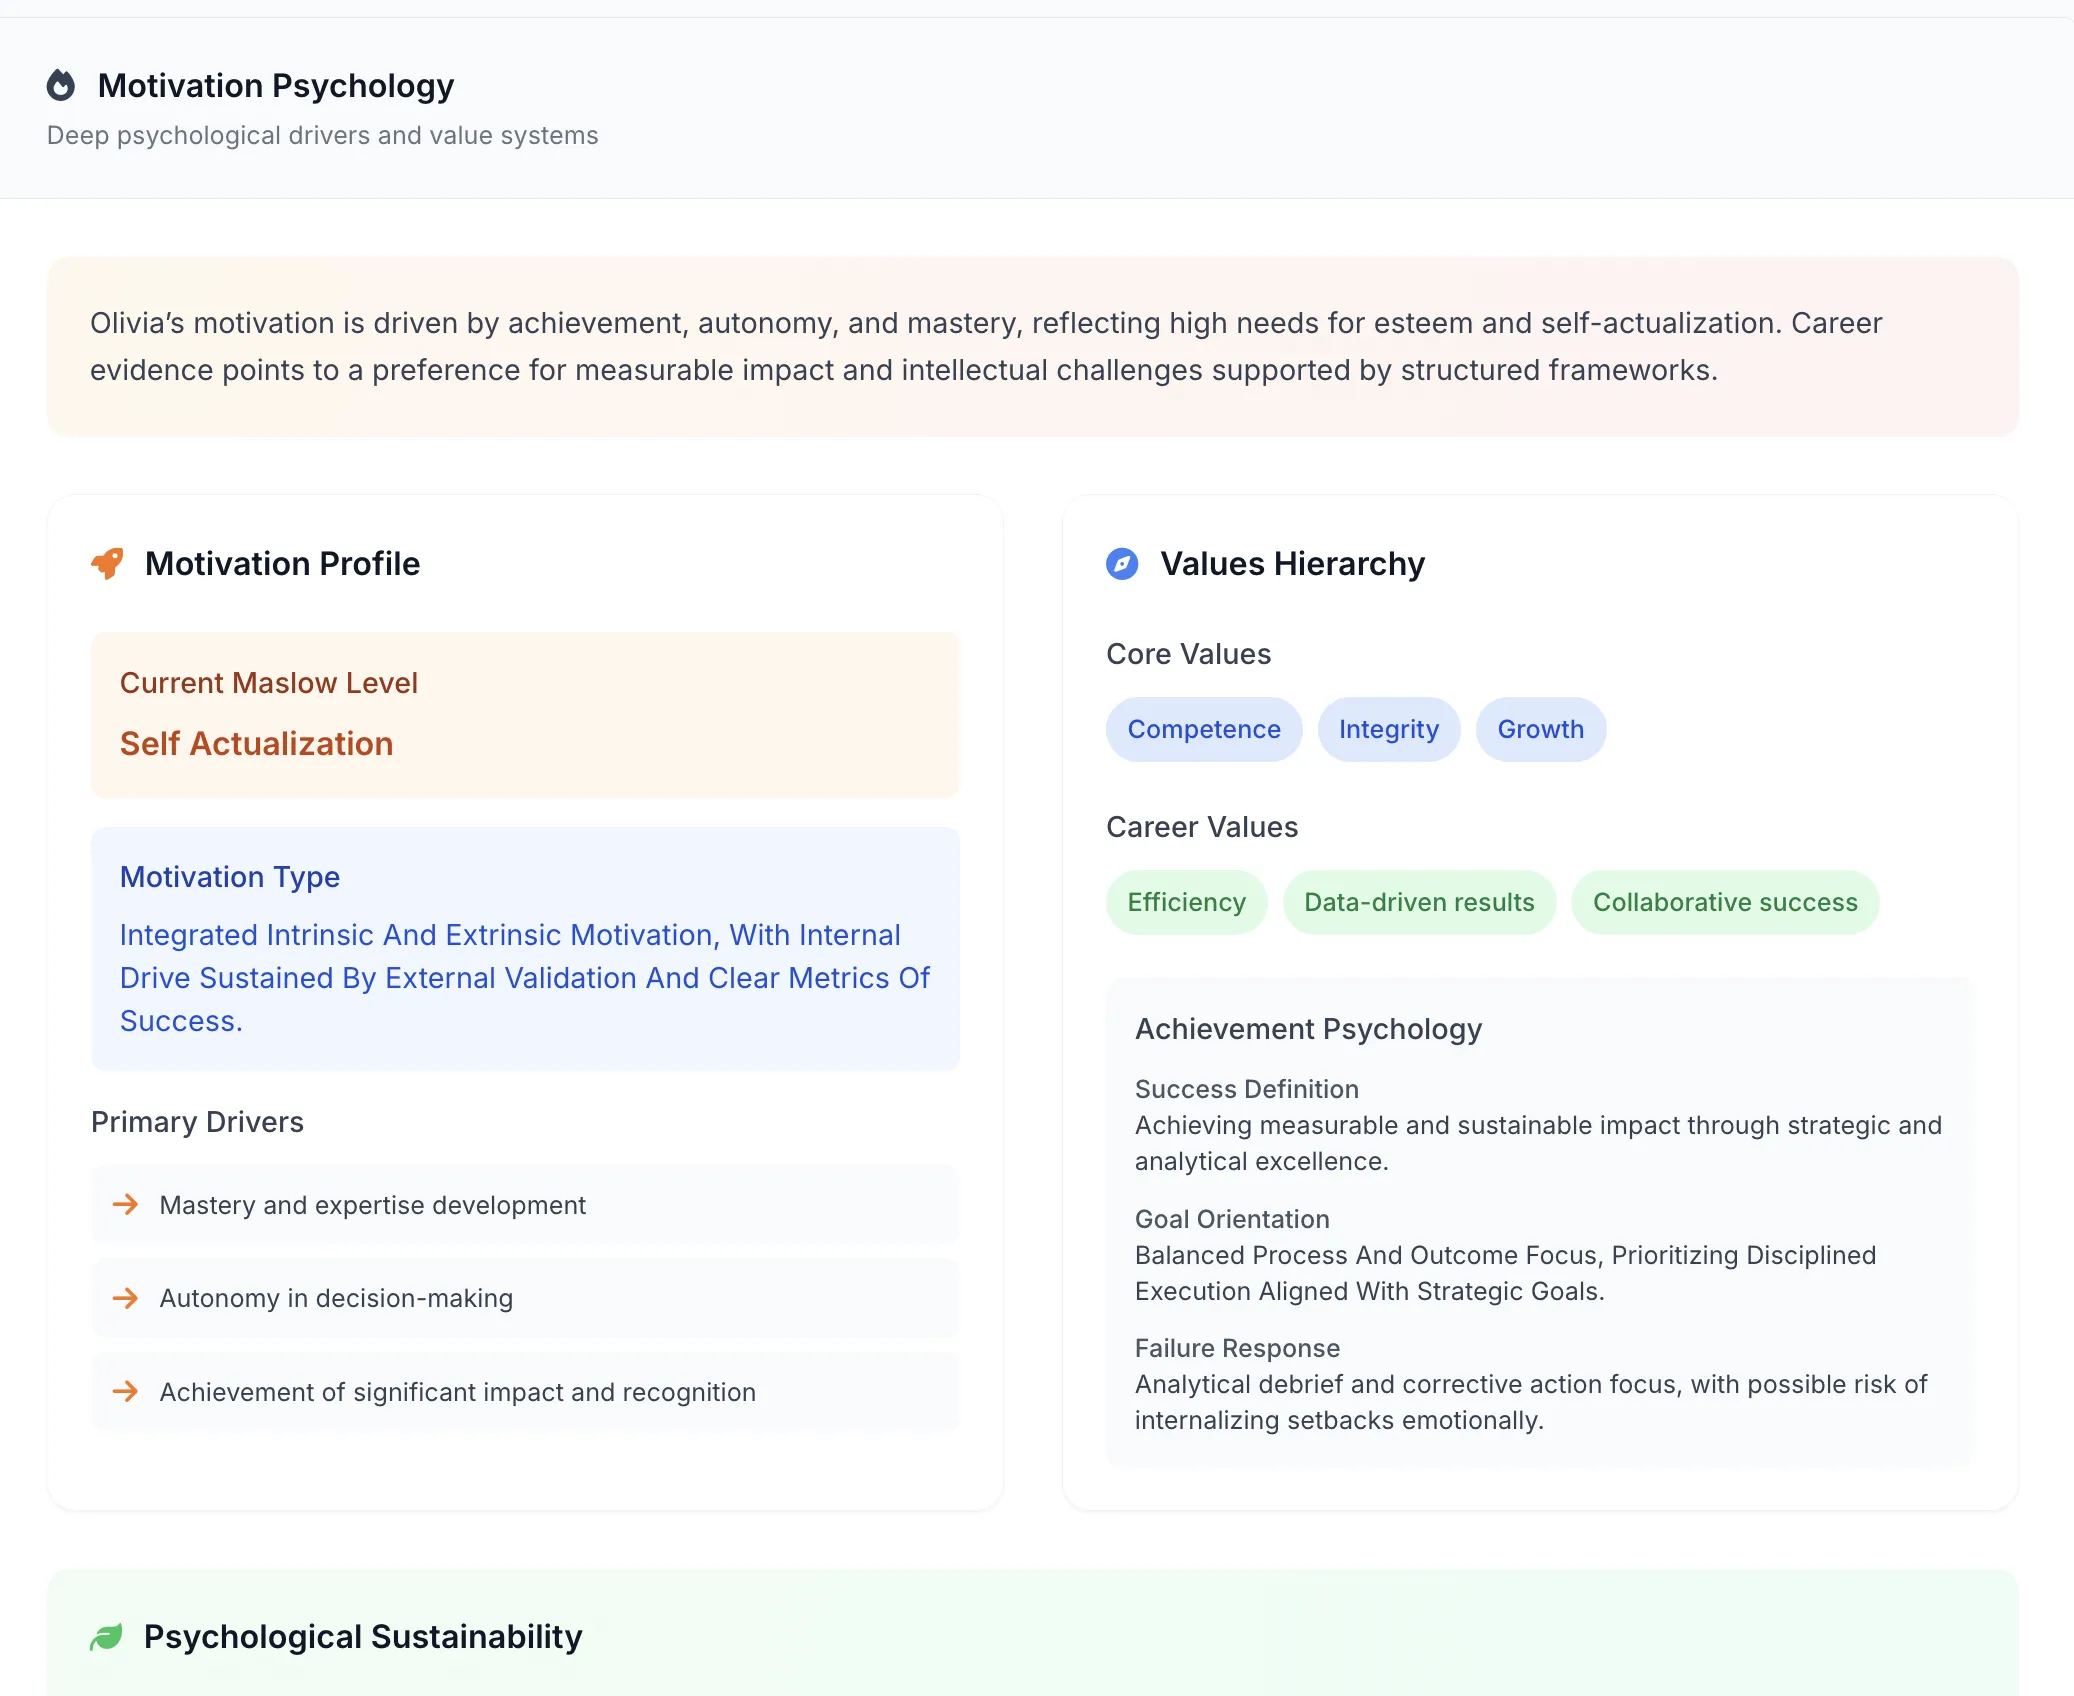The width and height of the screenshot is (2074, 1696).
Task: Click the Achievement Psychology heading
Action: 1309,1029
